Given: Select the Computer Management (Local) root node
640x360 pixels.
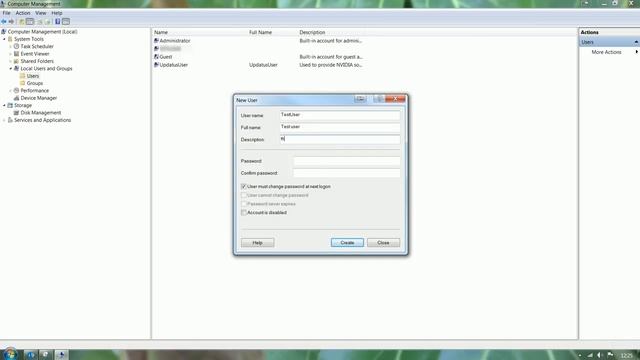Looking at the screenshot, I should [x=42, y=31].
